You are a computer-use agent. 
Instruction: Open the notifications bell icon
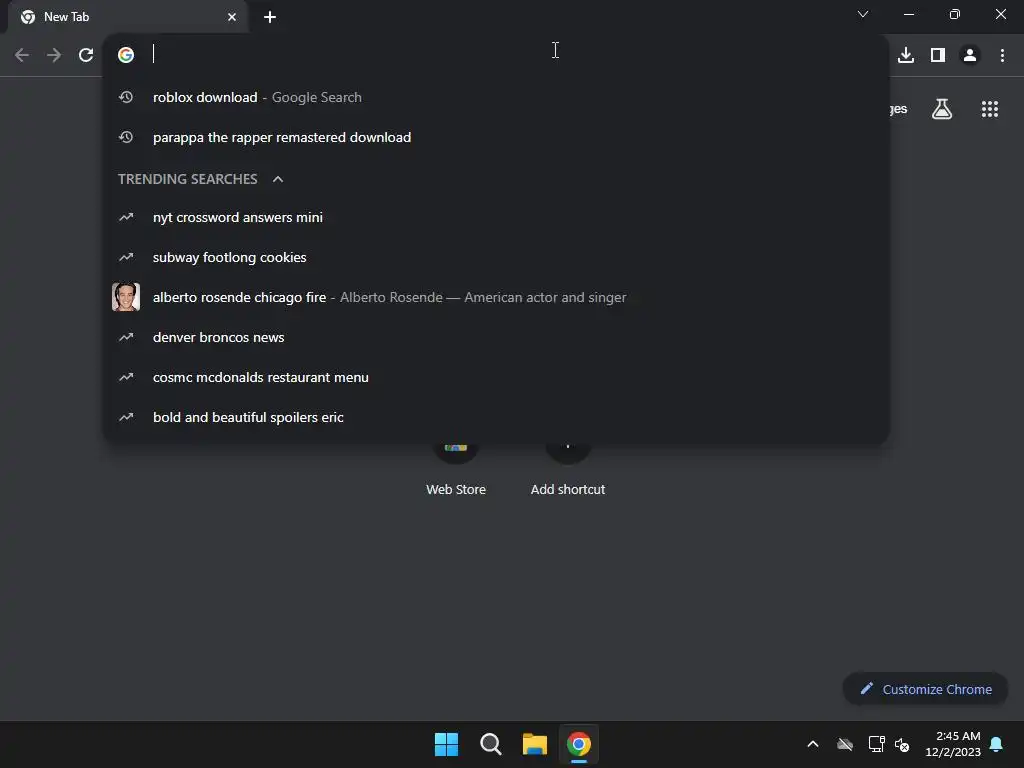click(x=997, y=744)
